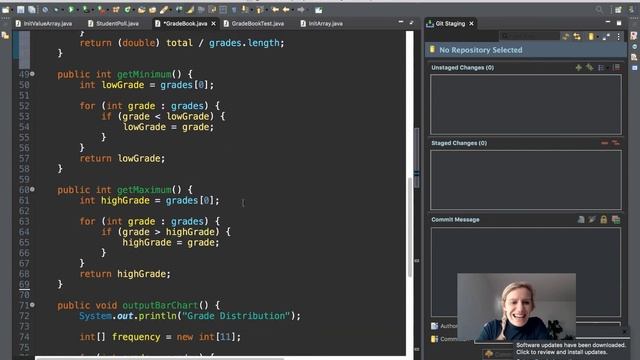The height and width of the screenshot is (360, 640).
Task: Open the Run button dropdown arrow
Action: [x=77, y=10]
